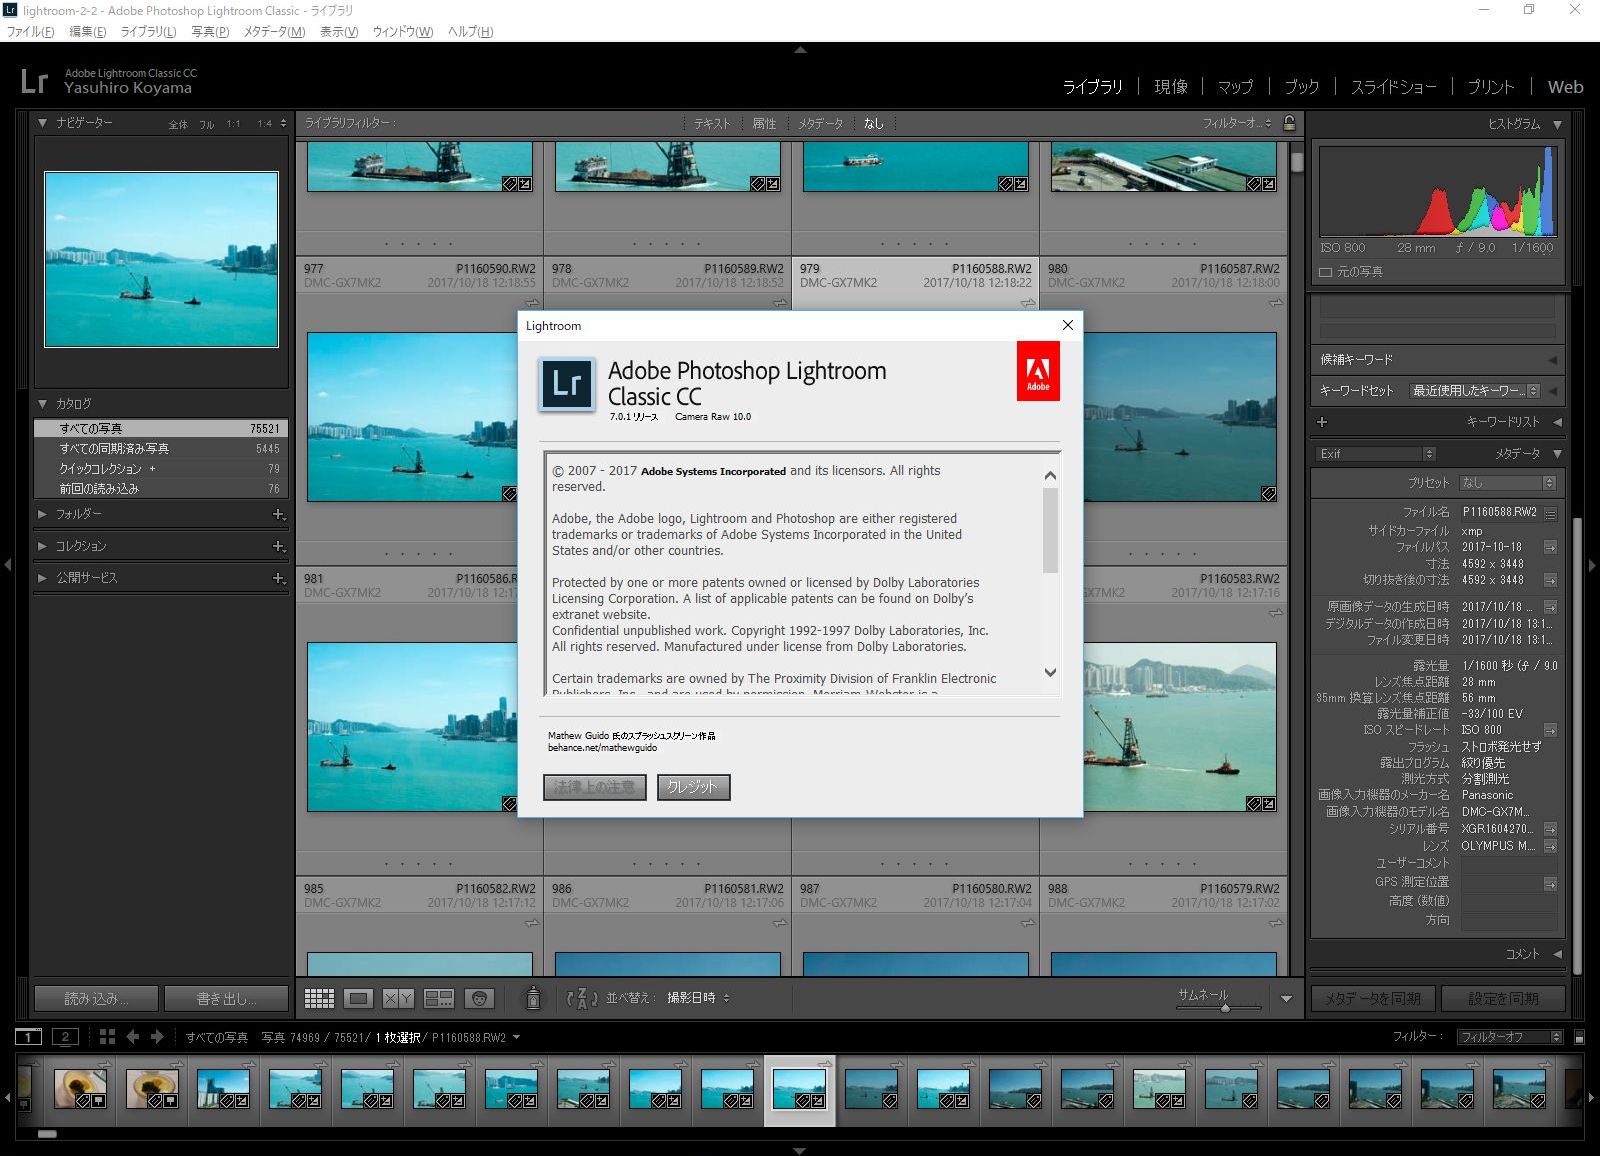Add a new collection with the plus icon

280,546
